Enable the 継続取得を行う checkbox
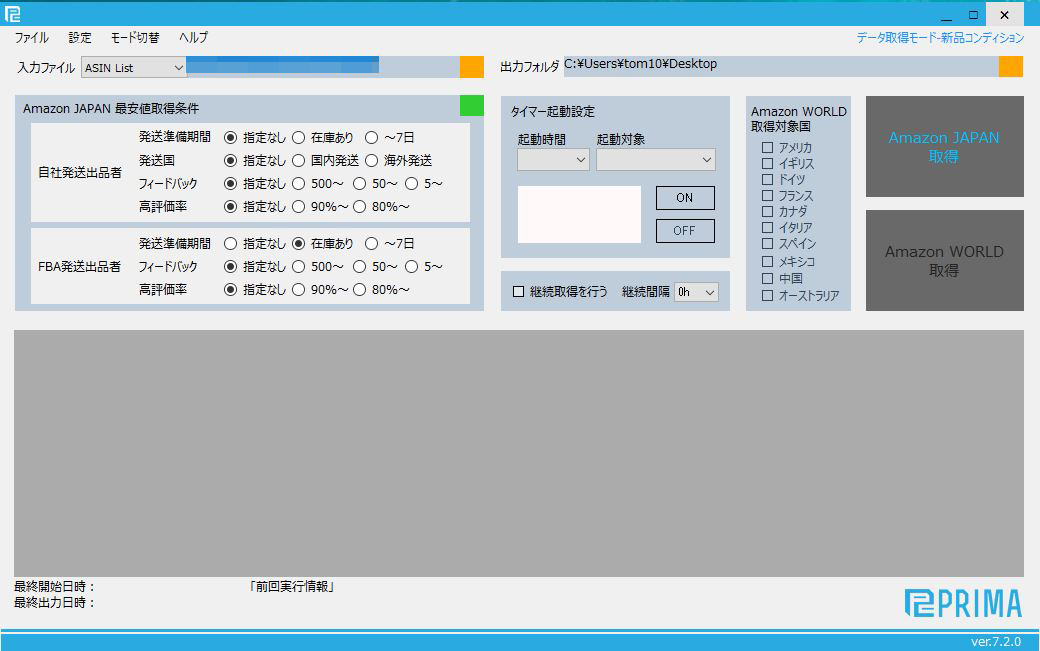1040x651 pixels. click(519, 292)
